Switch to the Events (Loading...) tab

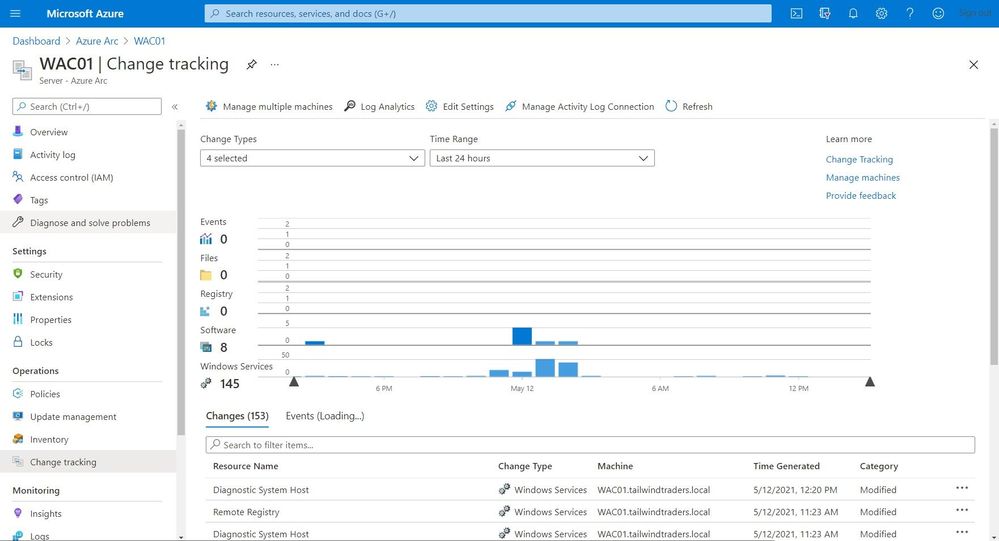point(325,416)
